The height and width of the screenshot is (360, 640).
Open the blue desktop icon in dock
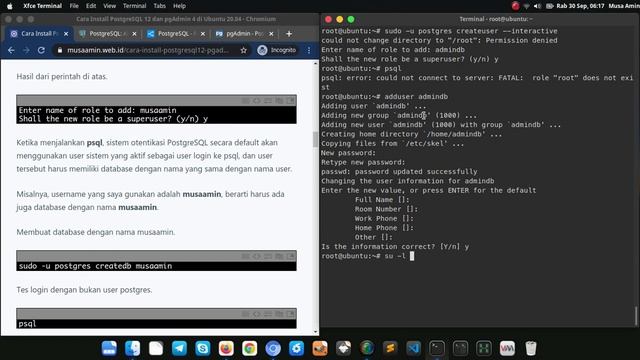tap(109, 348)
